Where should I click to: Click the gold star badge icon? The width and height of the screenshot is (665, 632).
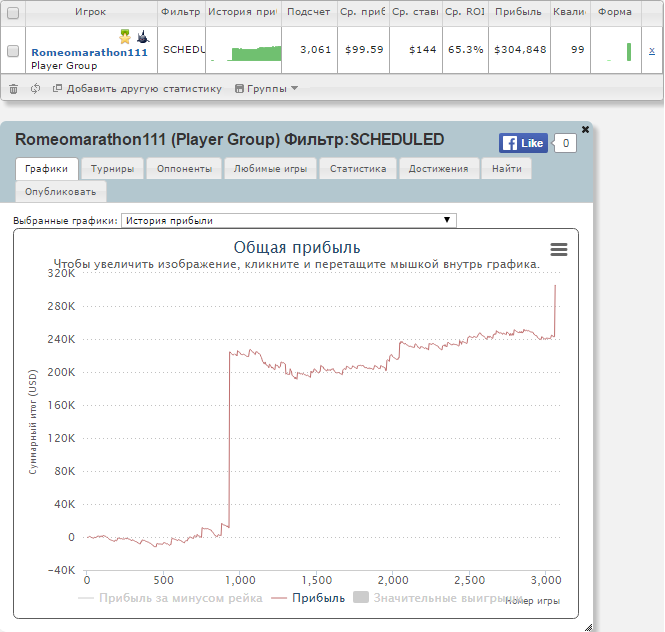point(125,37)
